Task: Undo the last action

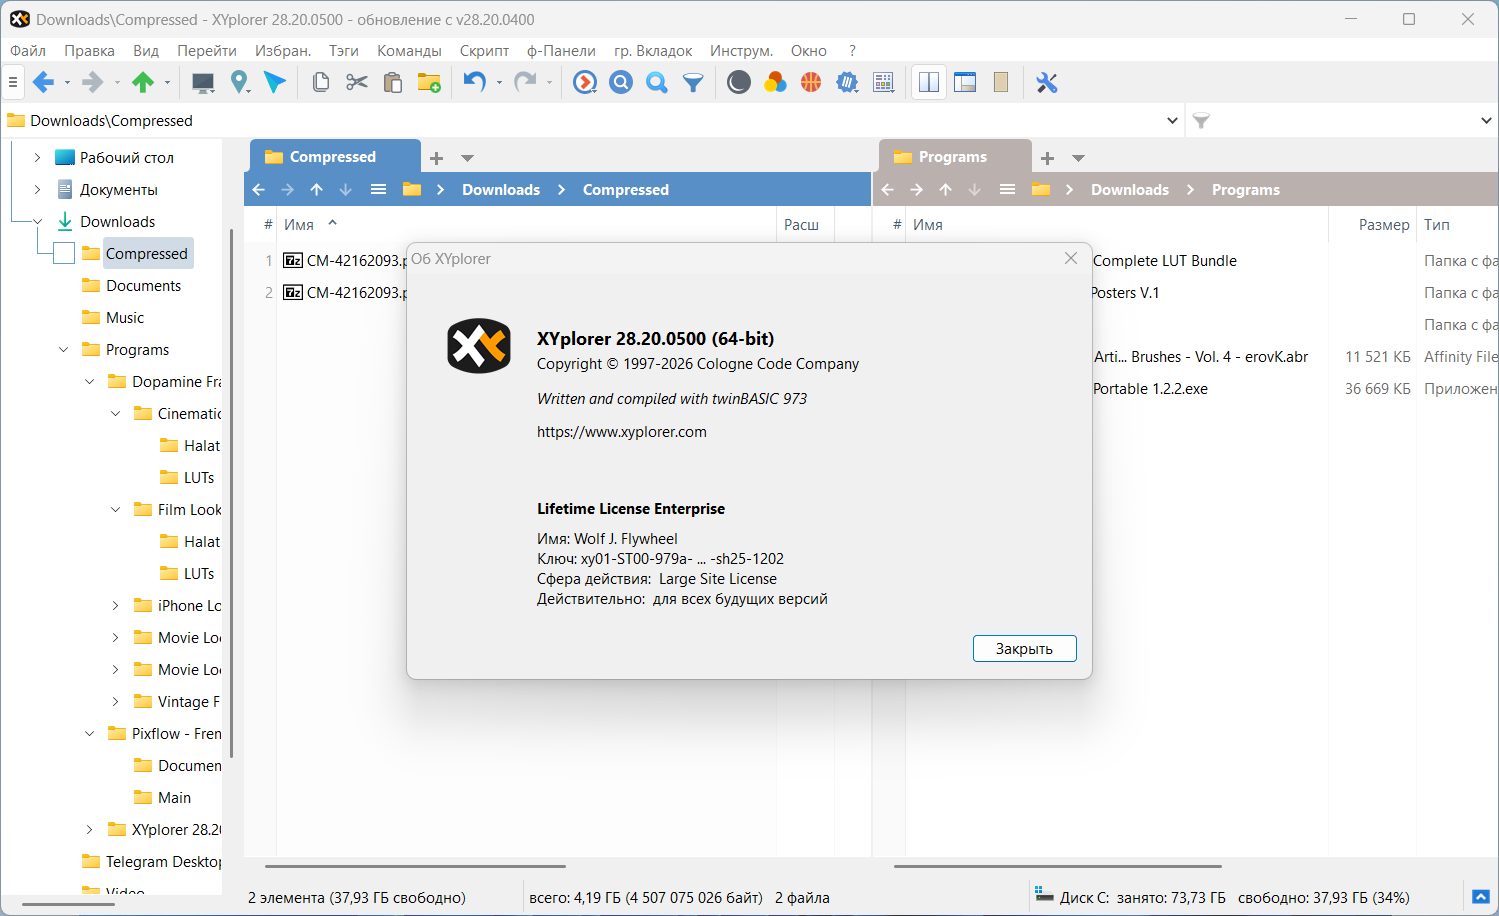Action: [475, 83]
